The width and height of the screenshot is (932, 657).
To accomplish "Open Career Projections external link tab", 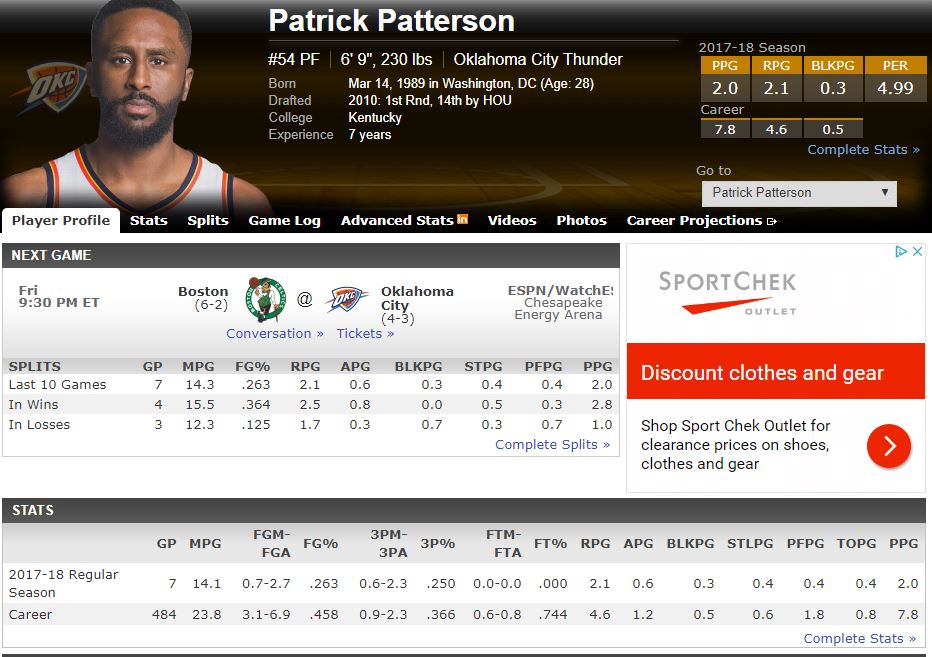I will (701, 220).
